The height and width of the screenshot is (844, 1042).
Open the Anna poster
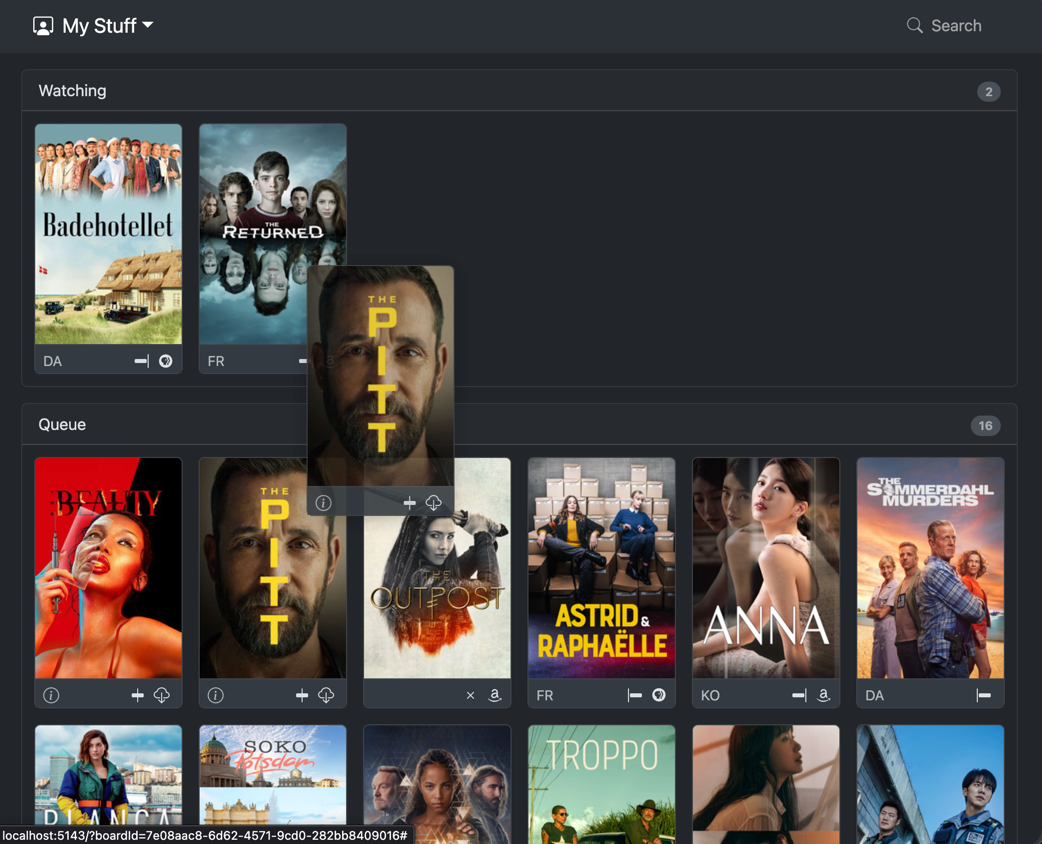tap(766, 568)
